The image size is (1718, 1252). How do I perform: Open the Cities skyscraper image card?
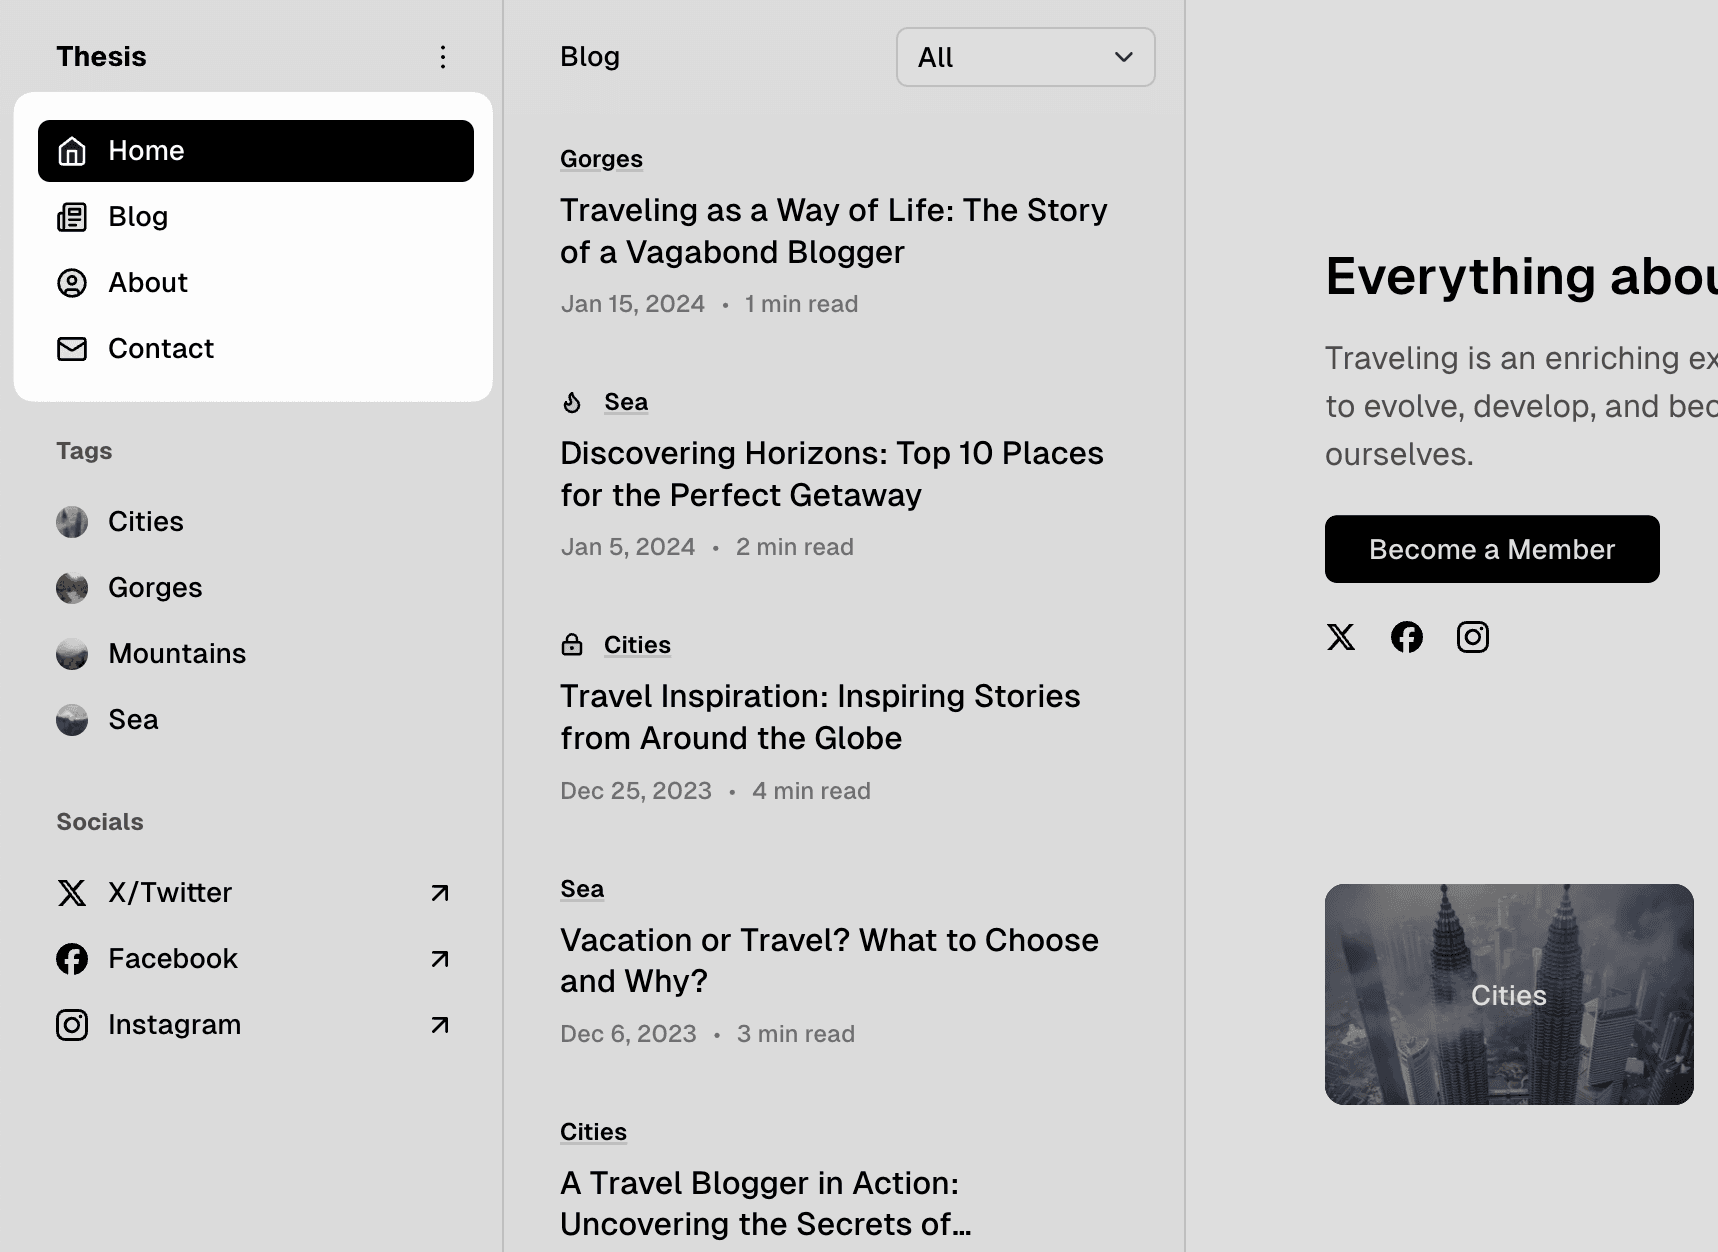click(1509, 994)
